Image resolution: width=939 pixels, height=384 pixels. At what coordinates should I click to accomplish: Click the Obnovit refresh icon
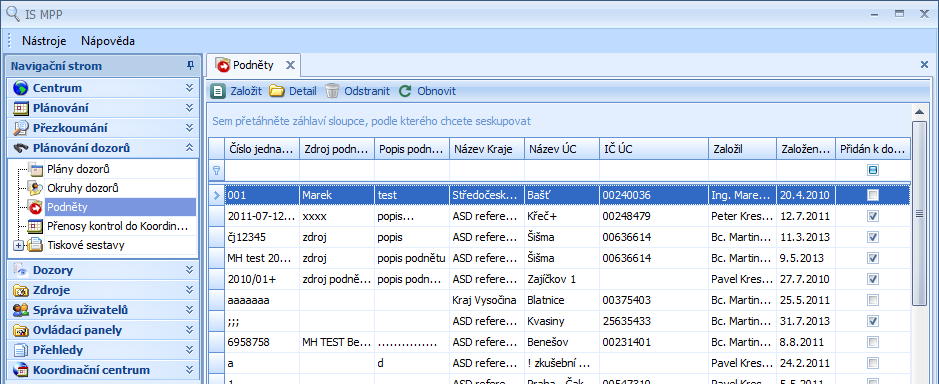tap(405, 91)
